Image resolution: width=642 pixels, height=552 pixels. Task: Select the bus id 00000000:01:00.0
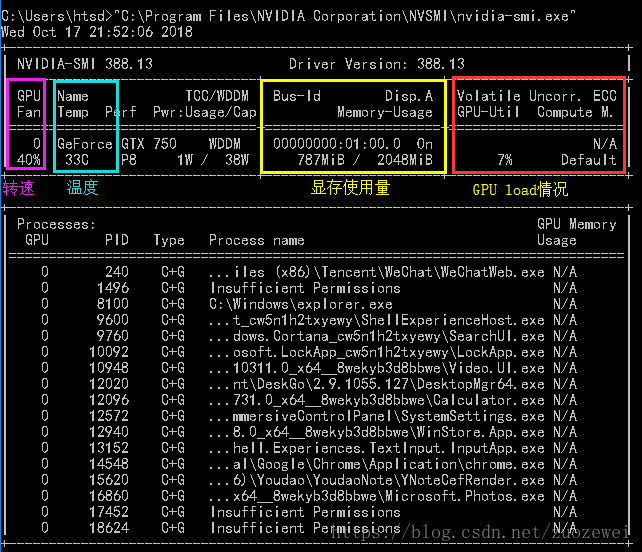tap(337, 144)
